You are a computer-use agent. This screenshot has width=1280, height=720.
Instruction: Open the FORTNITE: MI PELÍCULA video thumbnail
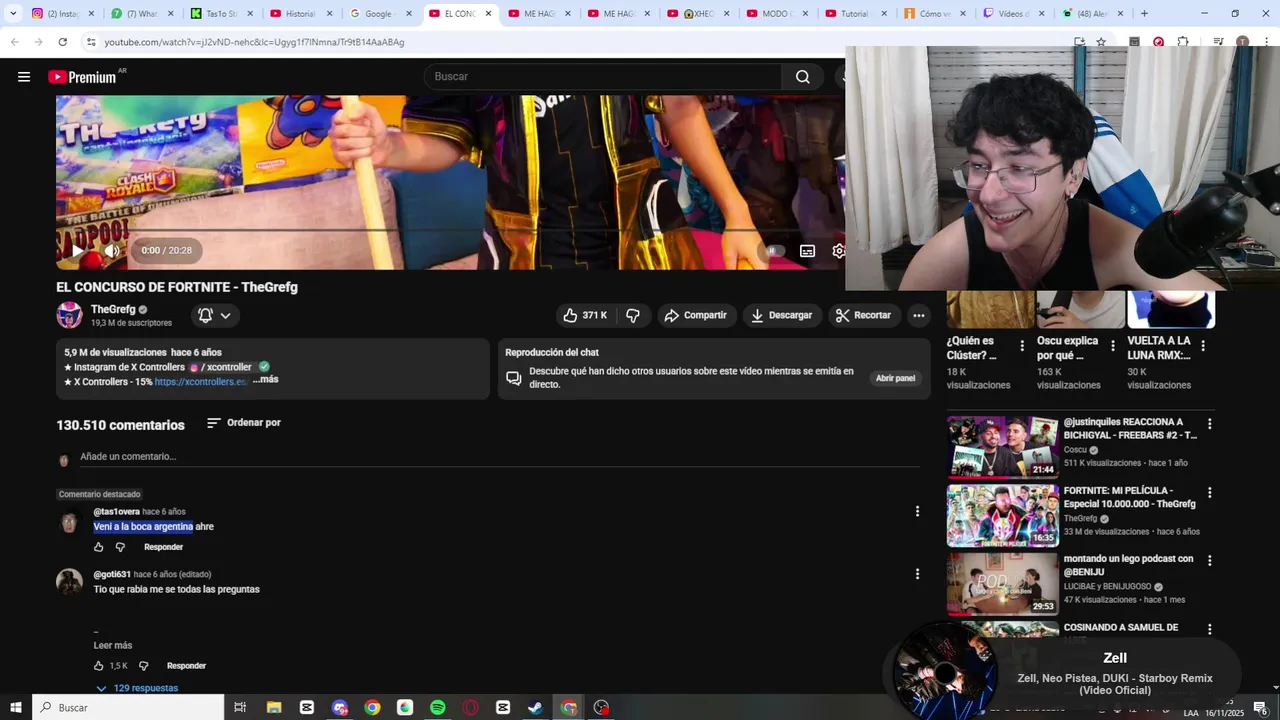pos(1003,516)
